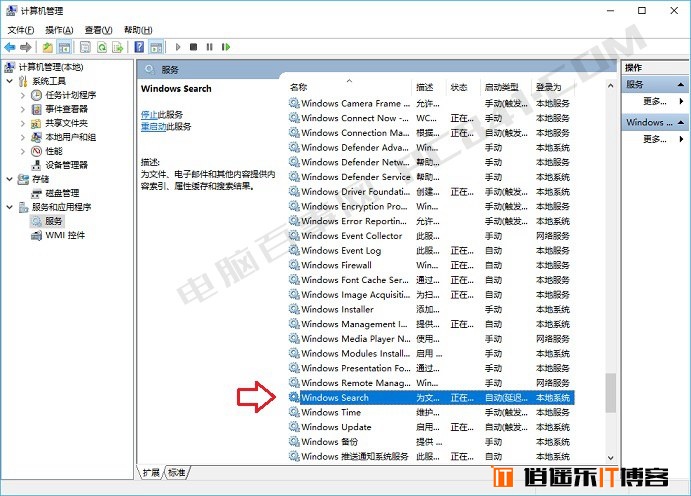Select the Windows Event Collector row
Image resolution: width=691 pixels, height=496 pixels.
pos(431,236)
